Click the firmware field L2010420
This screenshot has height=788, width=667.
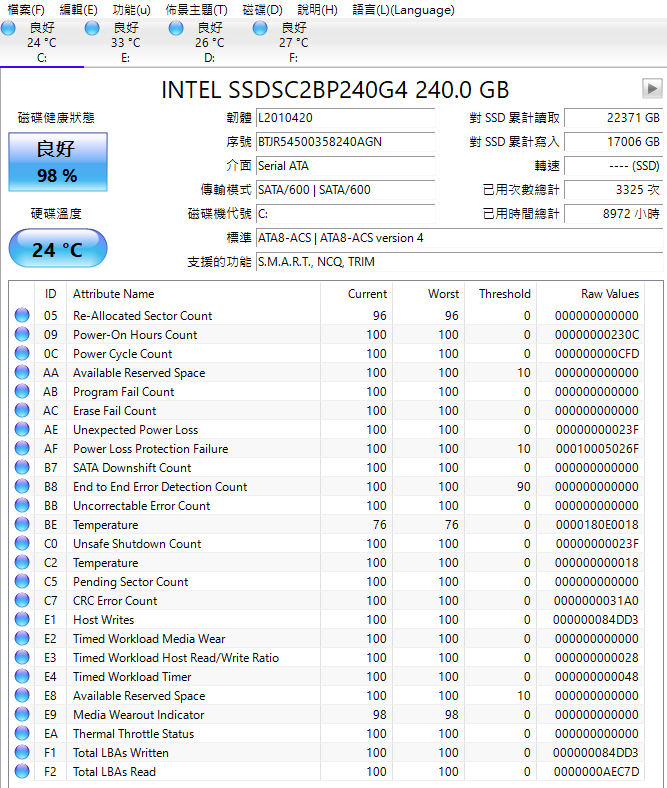[345, 118]
